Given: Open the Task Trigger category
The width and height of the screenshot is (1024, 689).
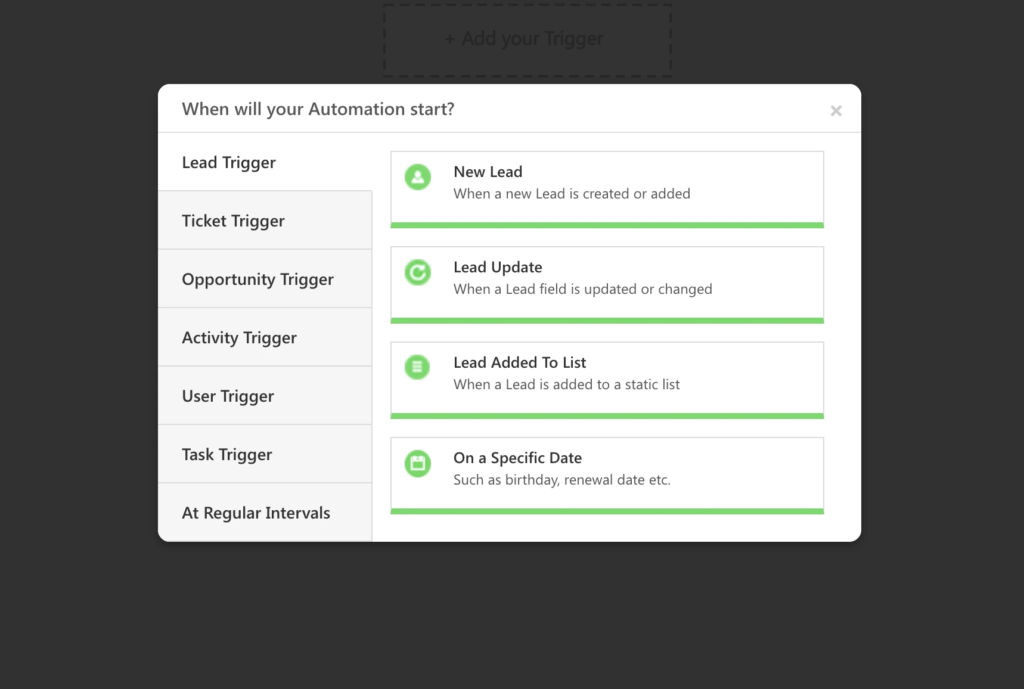Looking at the screenshot, I should click(x=226, y=454).
